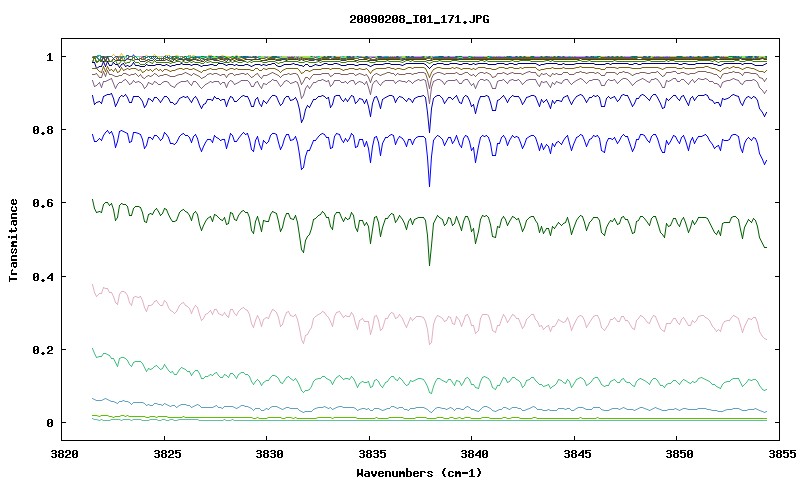Click the y-axis tick label 0.8

pos(42,130)
